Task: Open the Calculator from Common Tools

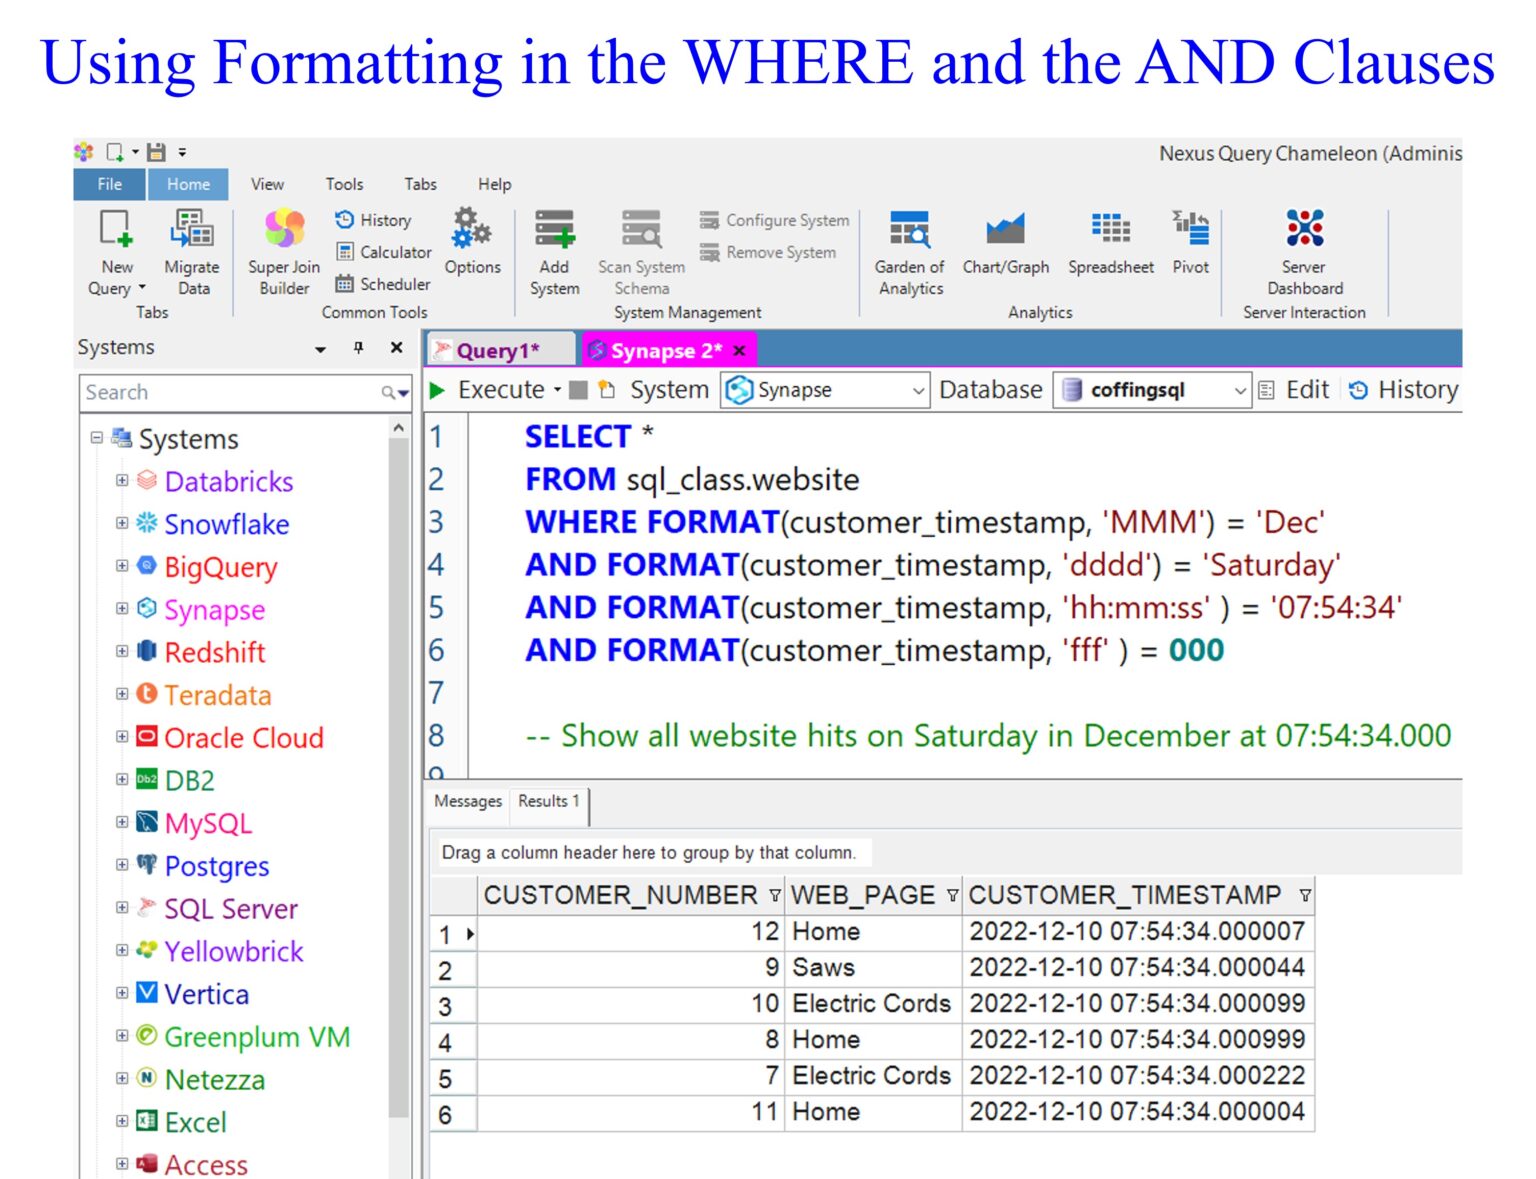Action: pyautogui.click(x=384, y=252)
